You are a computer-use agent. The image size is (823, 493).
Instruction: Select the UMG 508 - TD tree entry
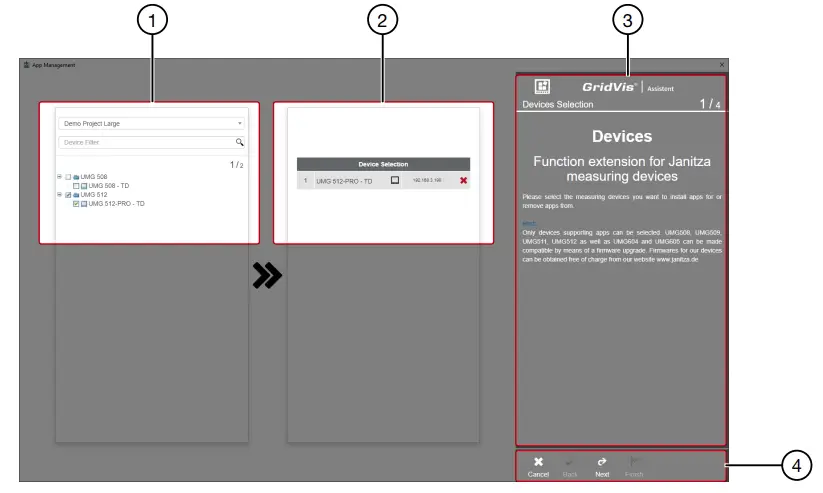[109, 186]
